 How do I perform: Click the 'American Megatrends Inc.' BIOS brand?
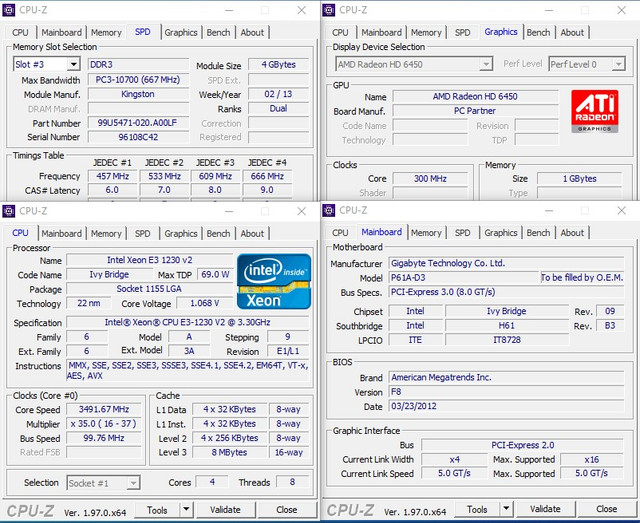pyautogui.click(x=506, y=378)
